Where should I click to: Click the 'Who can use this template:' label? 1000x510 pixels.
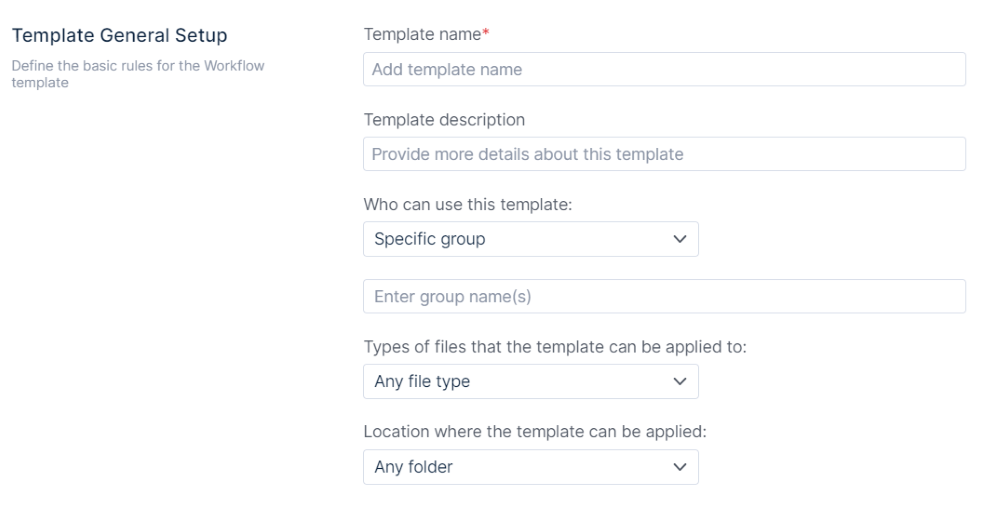(x=467, y=205)
